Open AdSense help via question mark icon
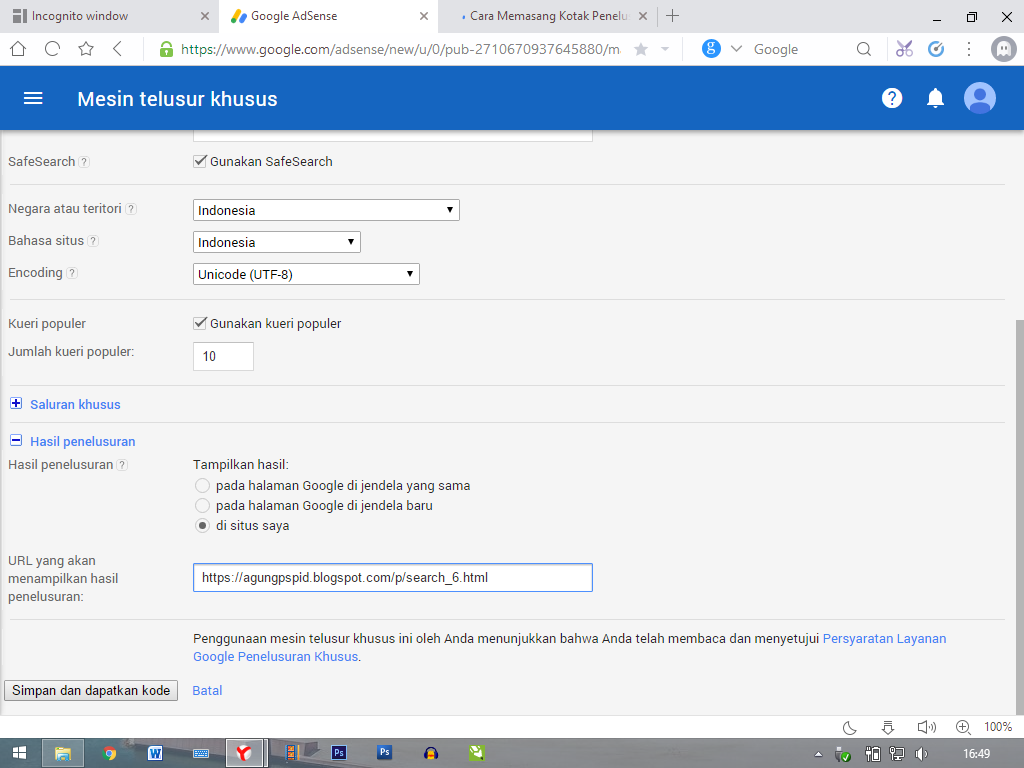 pyautogui.click(x=892, y=97)
